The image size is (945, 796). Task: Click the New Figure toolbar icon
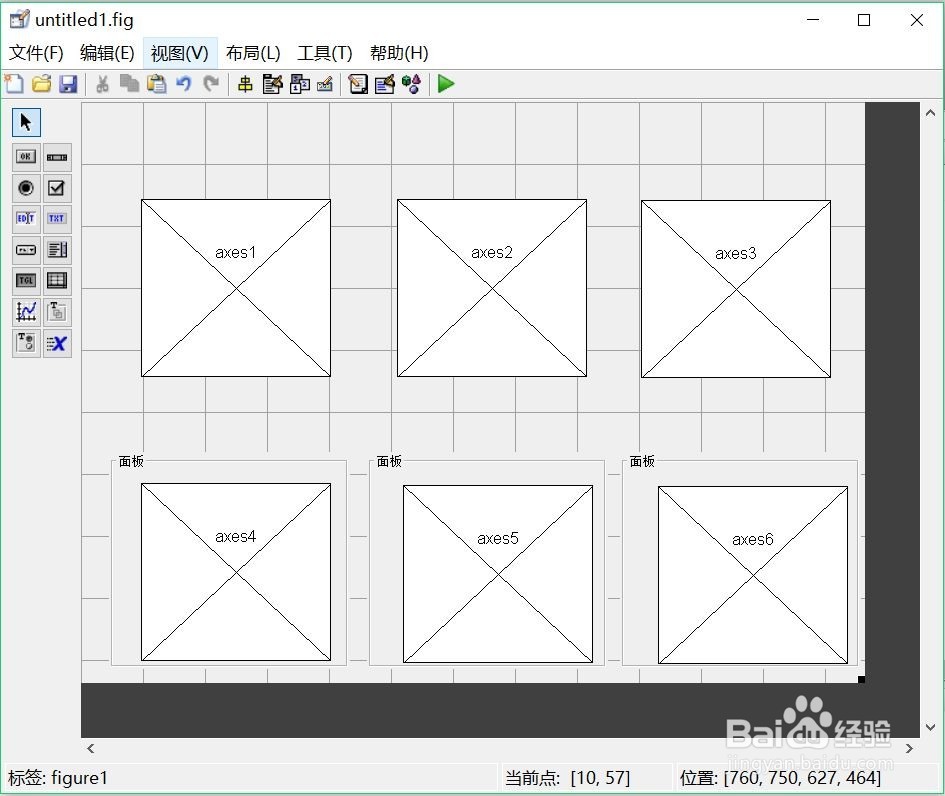click(14, 84)
